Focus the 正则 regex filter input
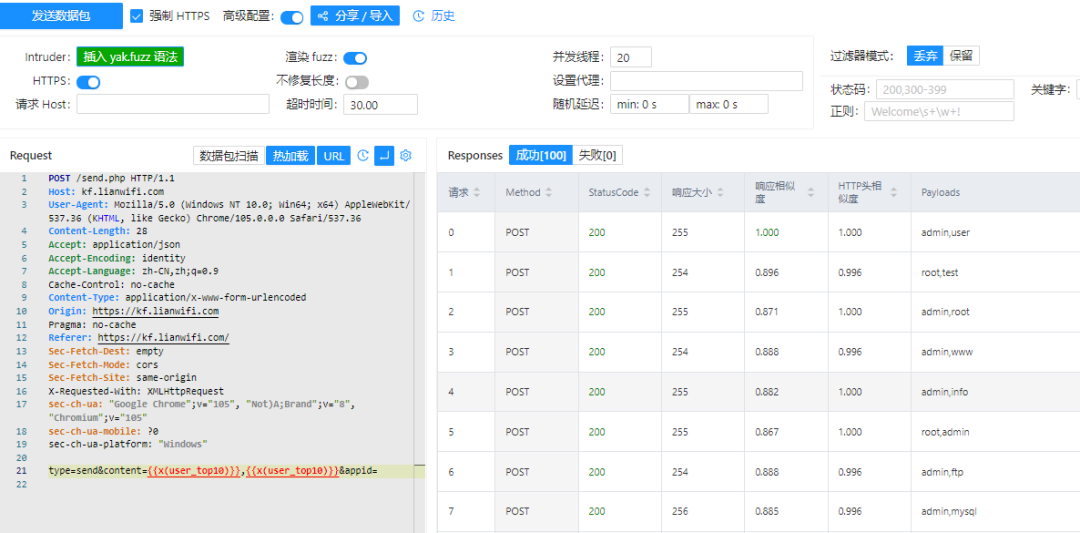 pyautogui.click(x=939, y=111)
